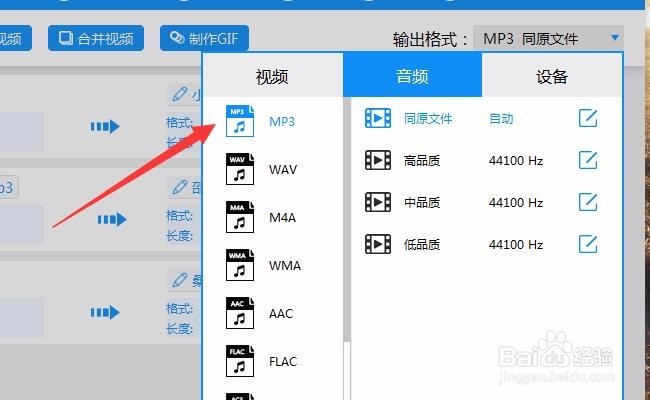Click the film icon beside 低品质
This screenshot has height=400, width=650.
[378, 244]
